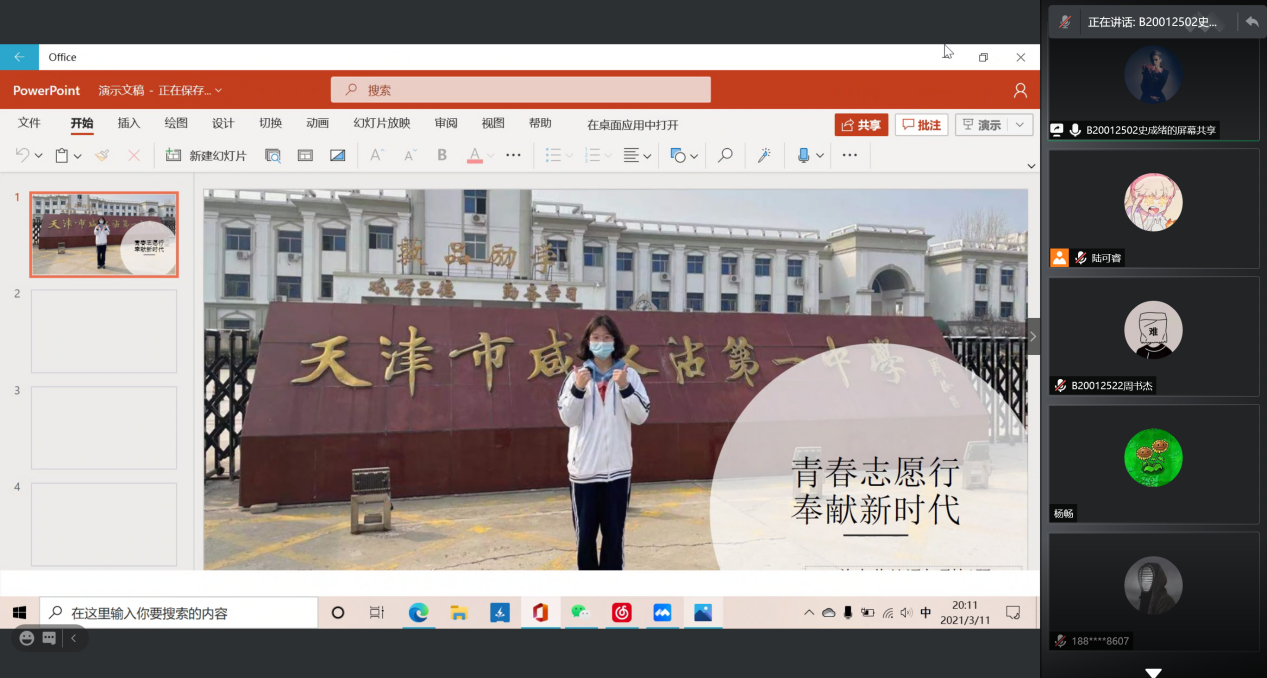Click the Format Painter brush icon
Image resolution: width=1267 pixels, height=678 pixels.
[x=102, y=155]
